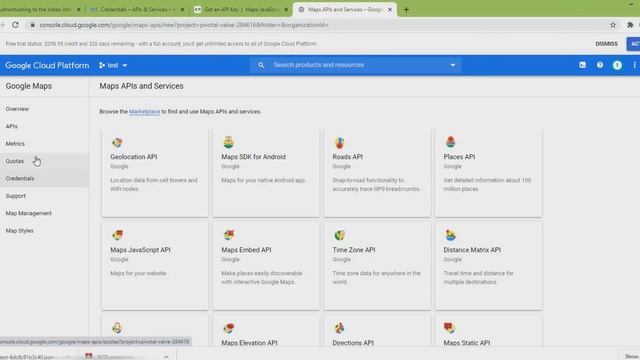Open the Geolocation API title

pyautogui.click(x=133, y=157)
